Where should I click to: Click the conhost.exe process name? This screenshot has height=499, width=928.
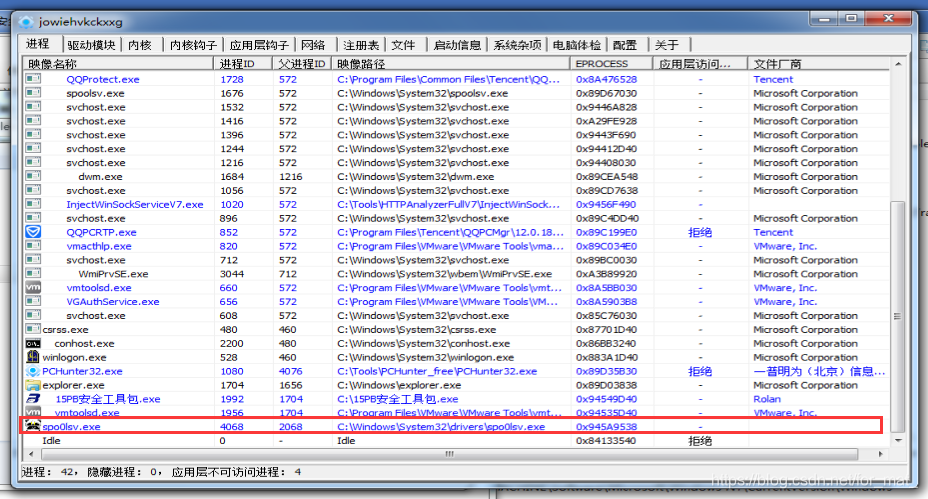tap(85, 343)
